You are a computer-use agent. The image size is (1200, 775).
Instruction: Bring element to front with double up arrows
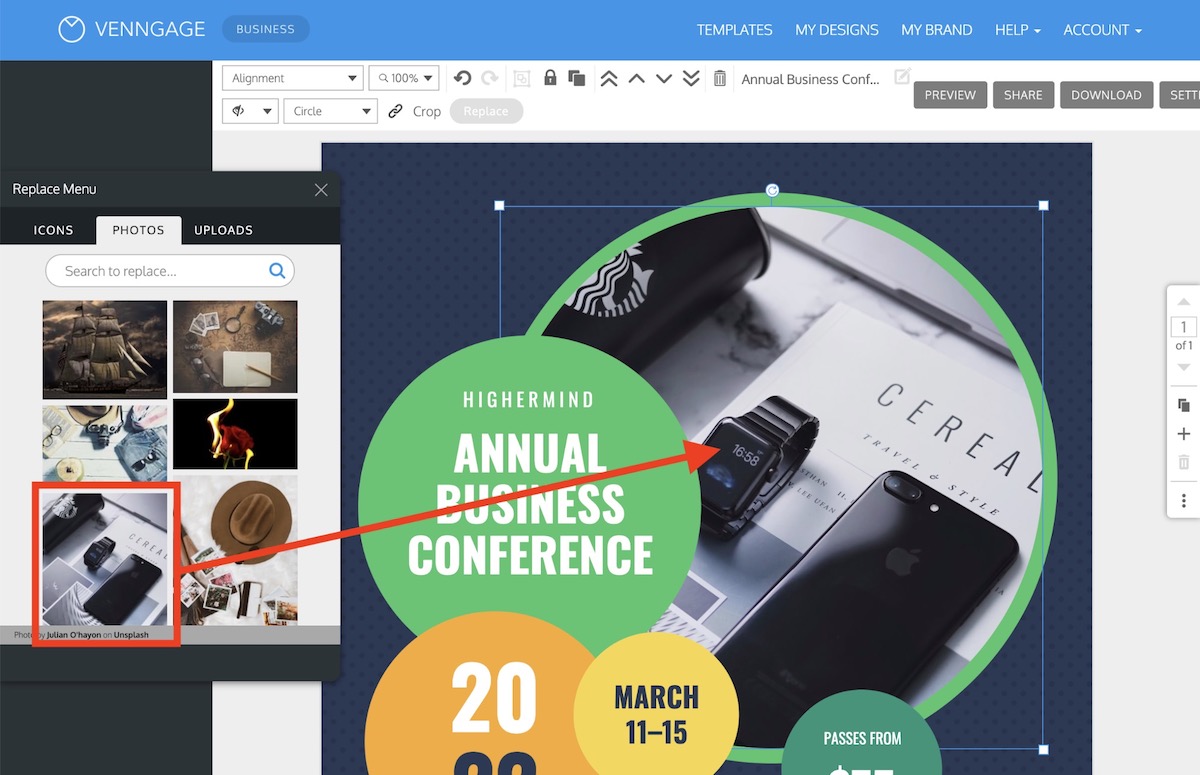pos(609,79)
